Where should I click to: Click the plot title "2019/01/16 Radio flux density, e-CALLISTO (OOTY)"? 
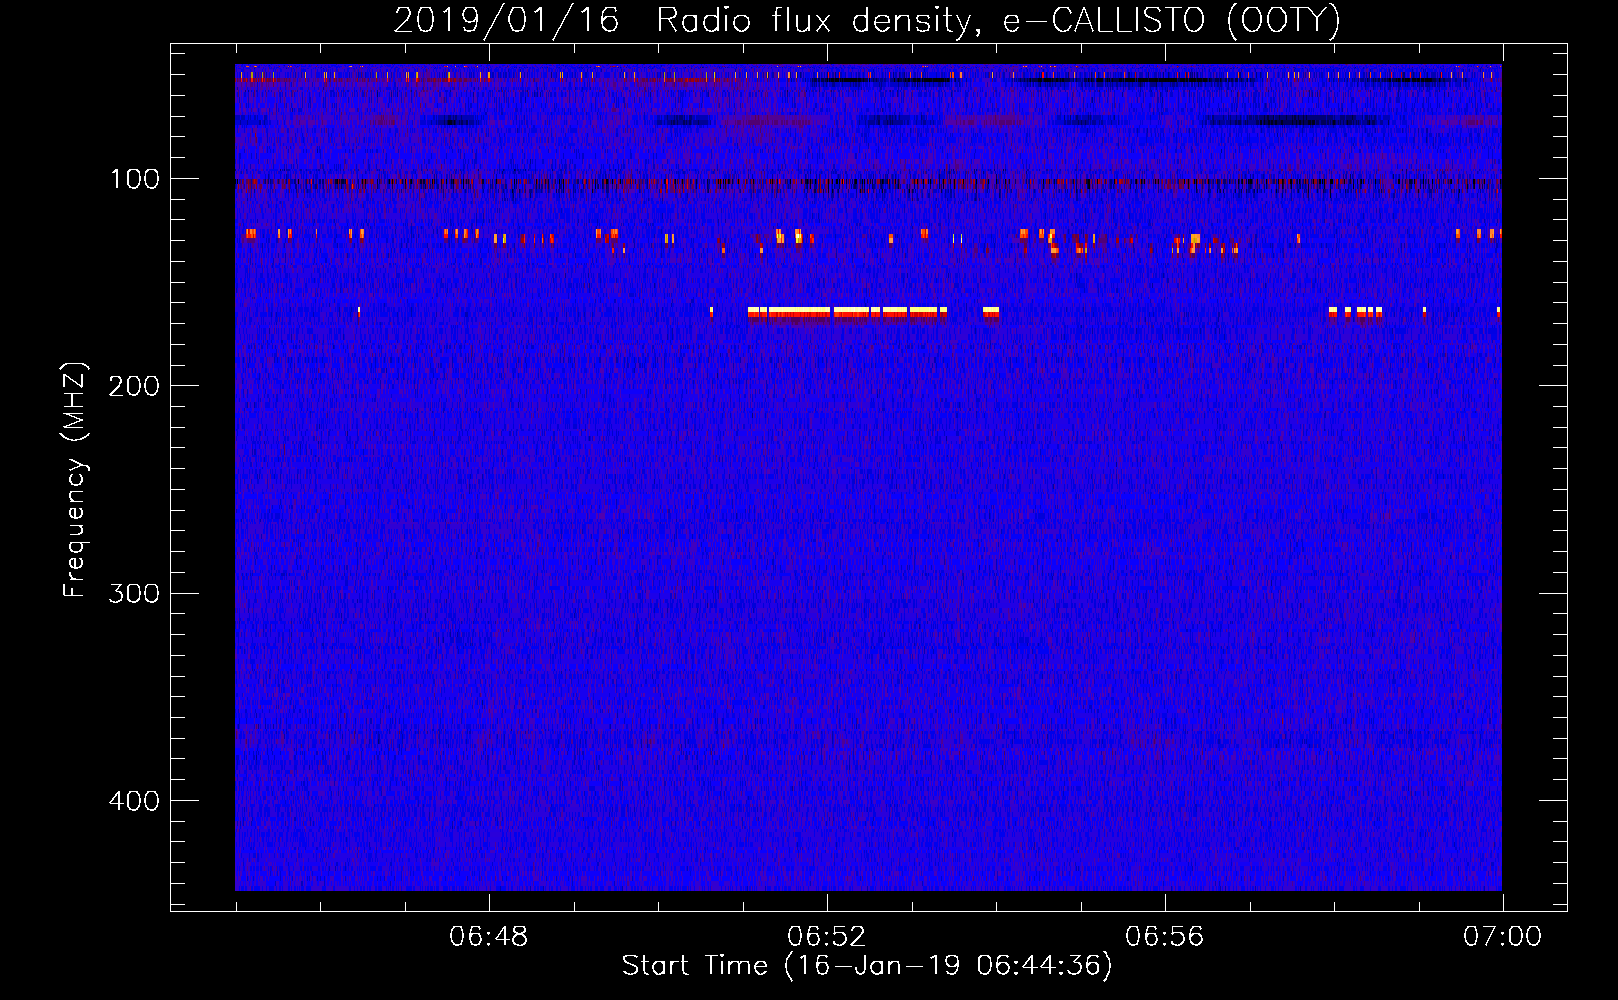pos(867,20)
